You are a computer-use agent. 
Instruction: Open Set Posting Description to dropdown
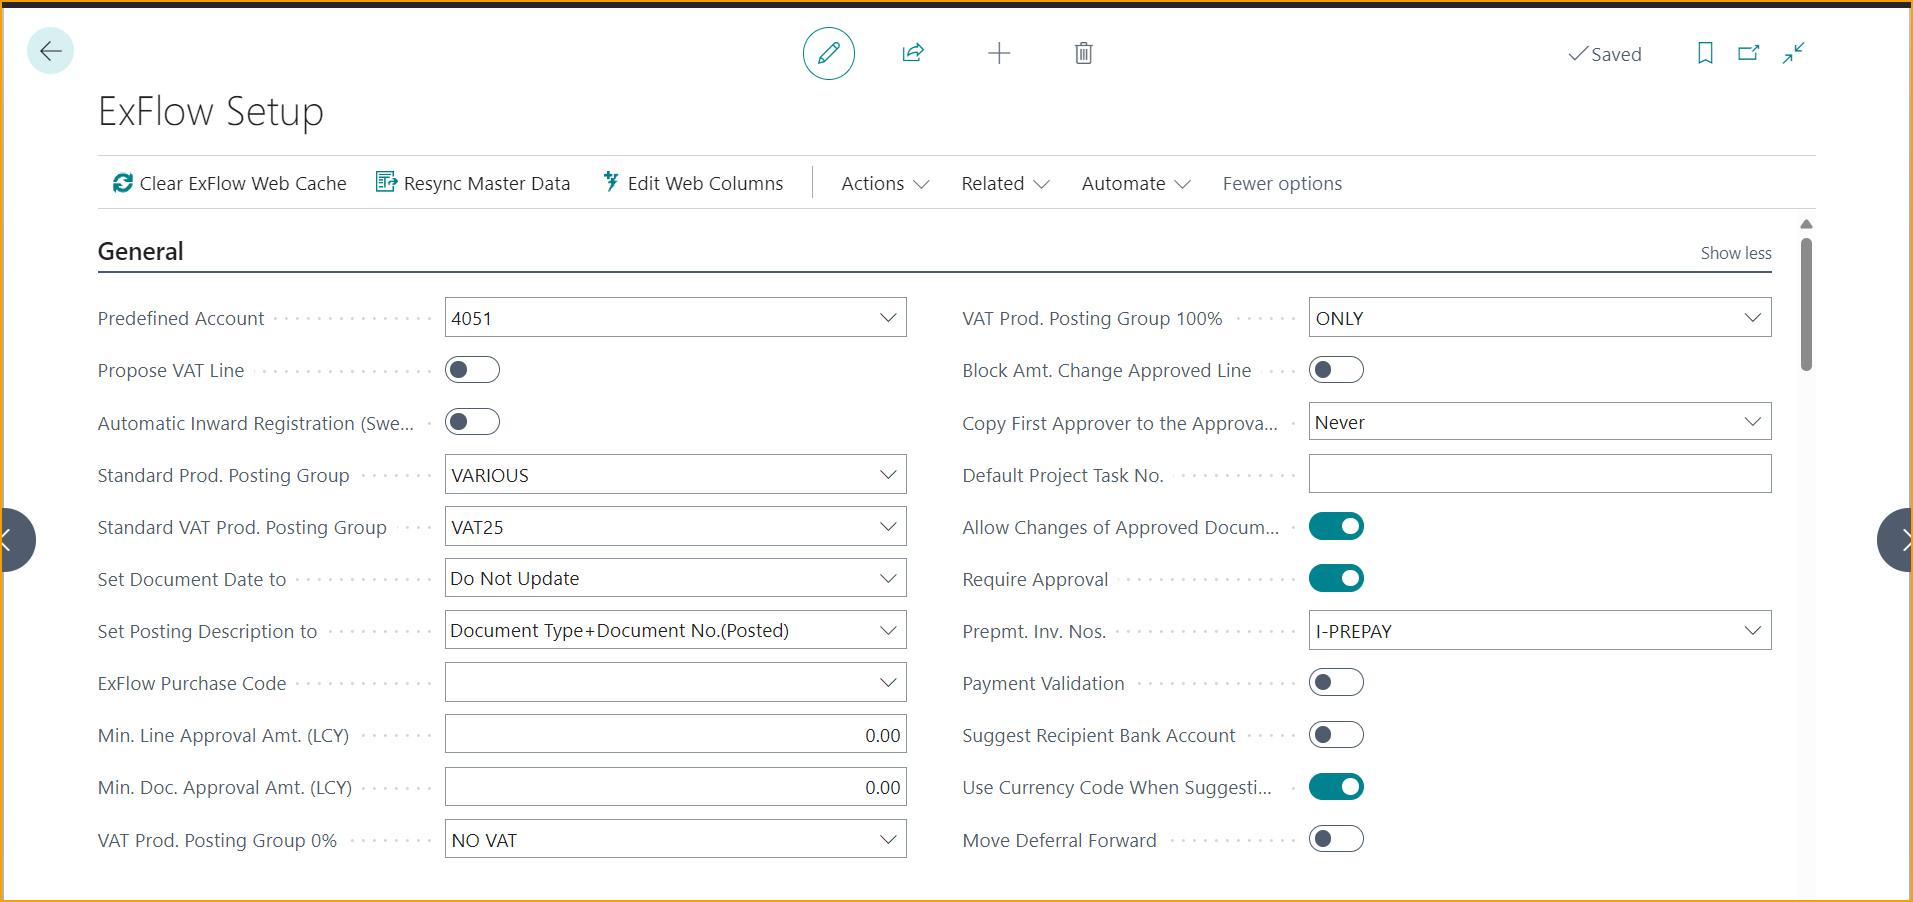click(x=887, y=630)
